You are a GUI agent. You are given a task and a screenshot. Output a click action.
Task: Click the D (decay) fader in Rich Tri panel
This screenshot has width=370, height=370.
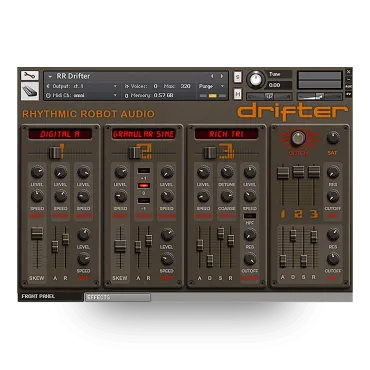point(210,261)
